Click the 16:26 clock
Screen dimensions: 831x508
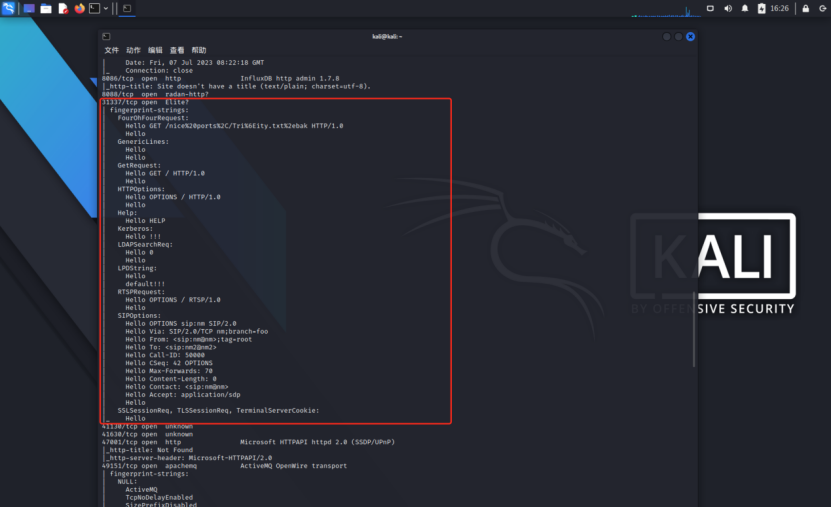779,8
